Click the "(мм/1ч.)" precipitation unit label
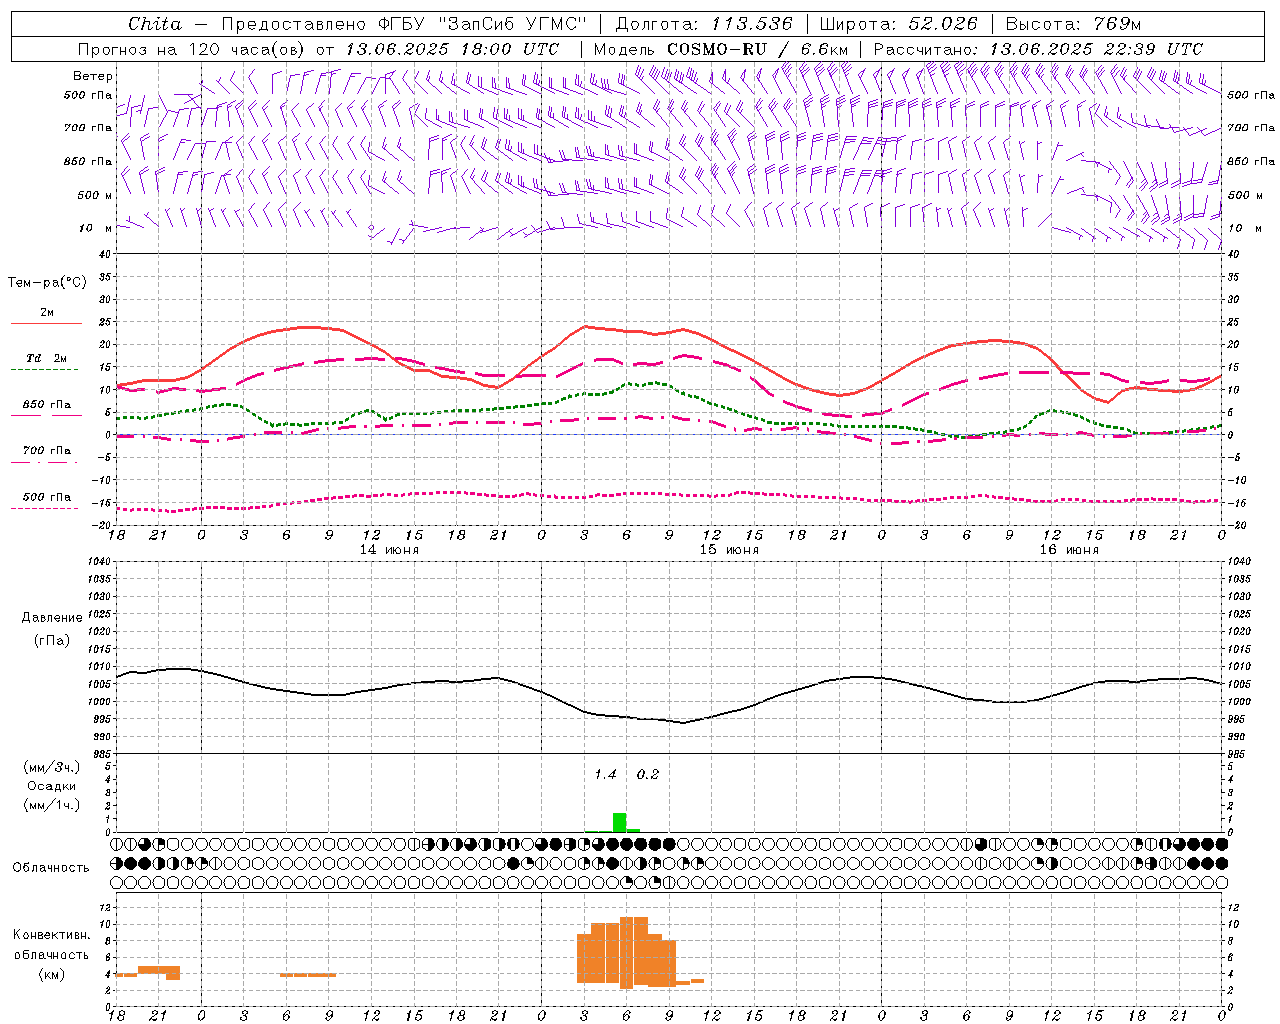This screenshot has height=1024, width=1280. pyautogui.click(x=52, y=805)
